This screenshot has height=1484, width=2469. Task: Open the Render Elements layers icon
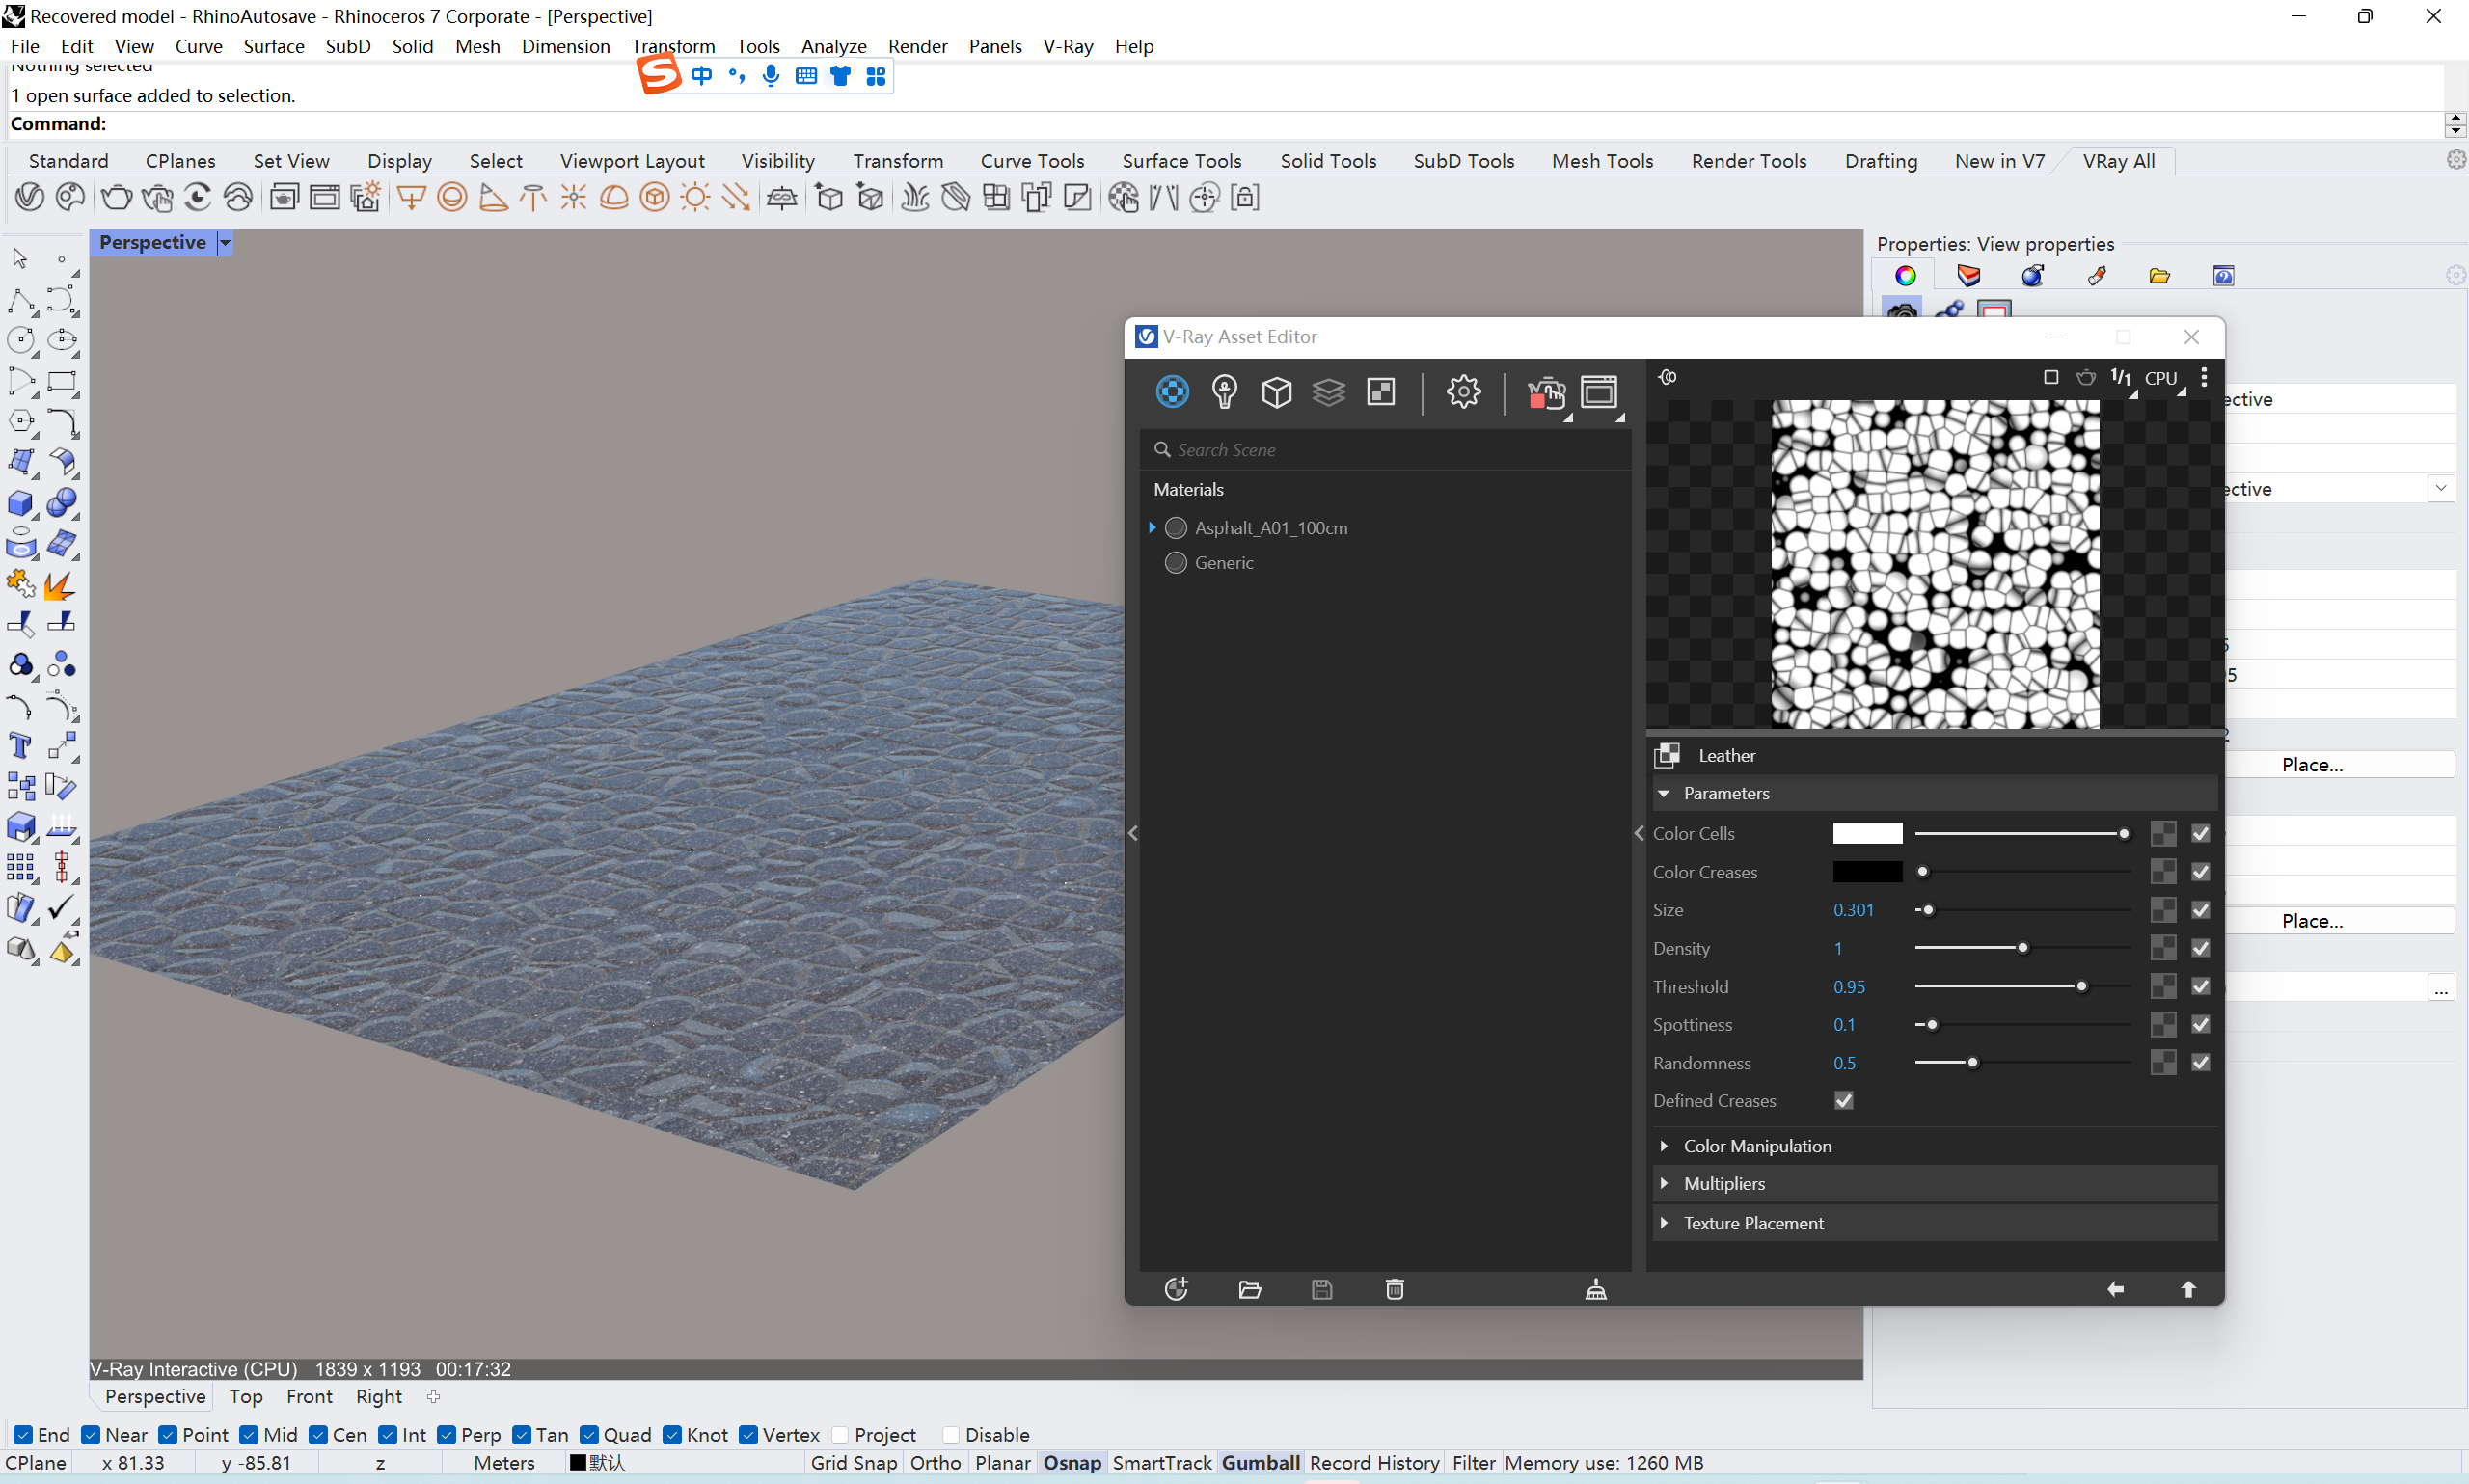pos(1329,392)
